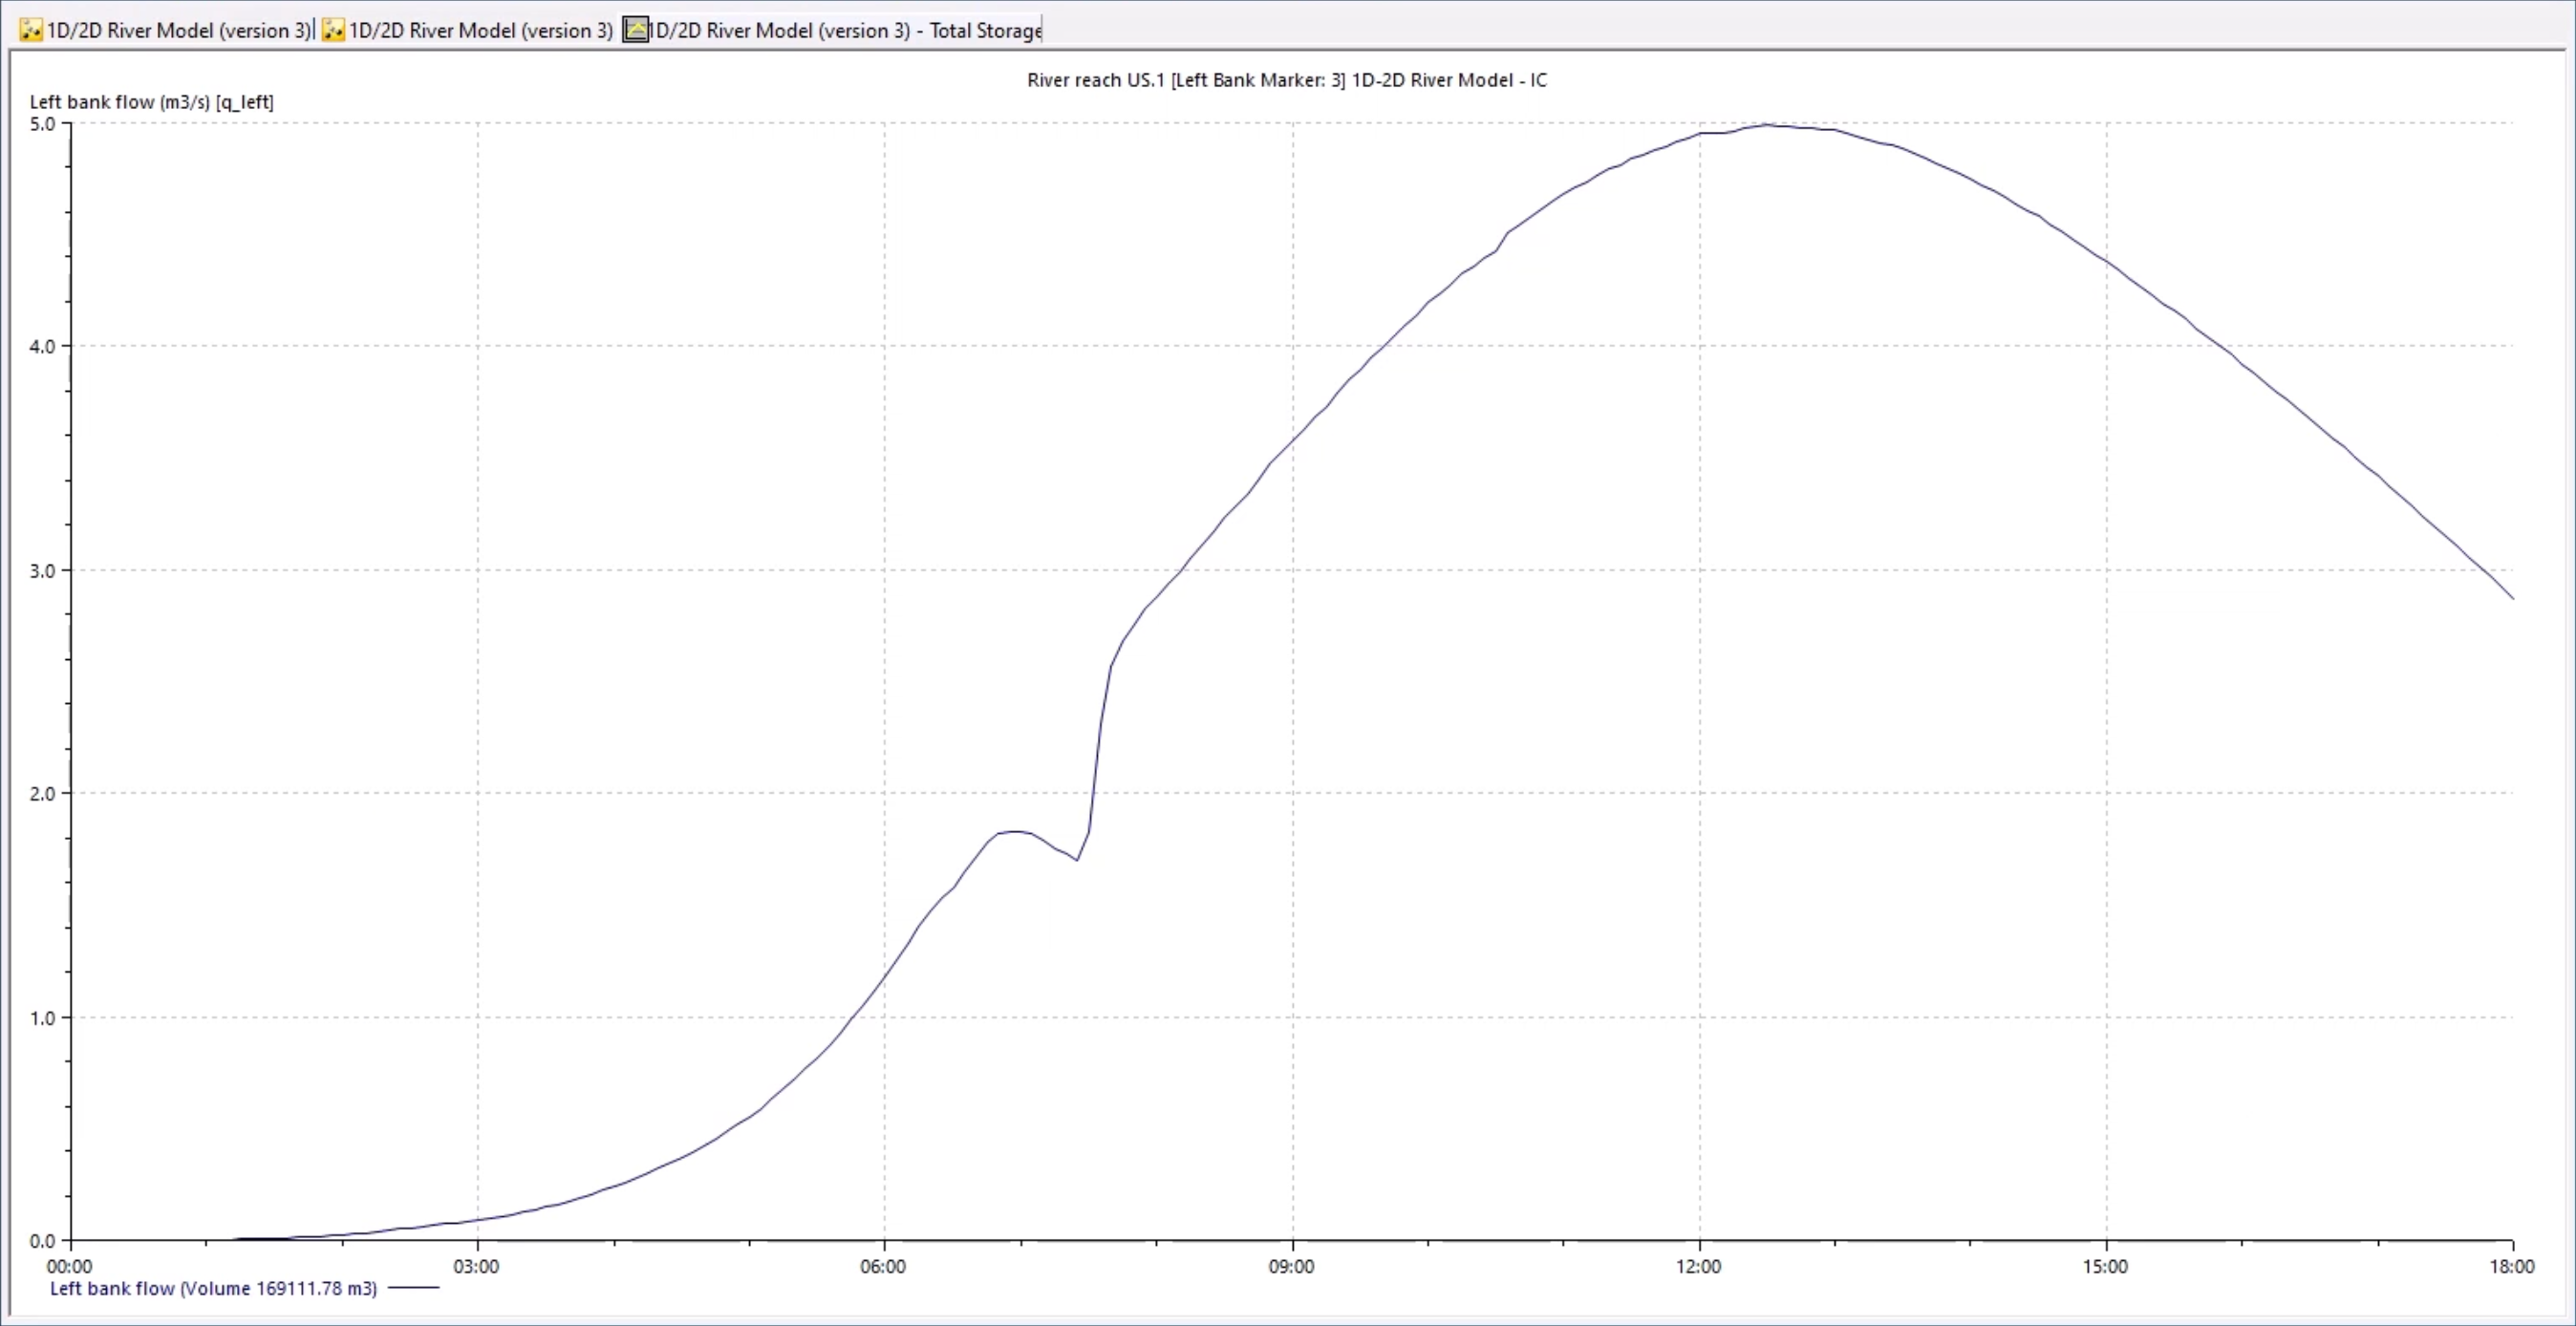Viewport: 2576px width, 1326px height.
Task: Click the 00:00 time axis label
Action: click(69, 1266)
